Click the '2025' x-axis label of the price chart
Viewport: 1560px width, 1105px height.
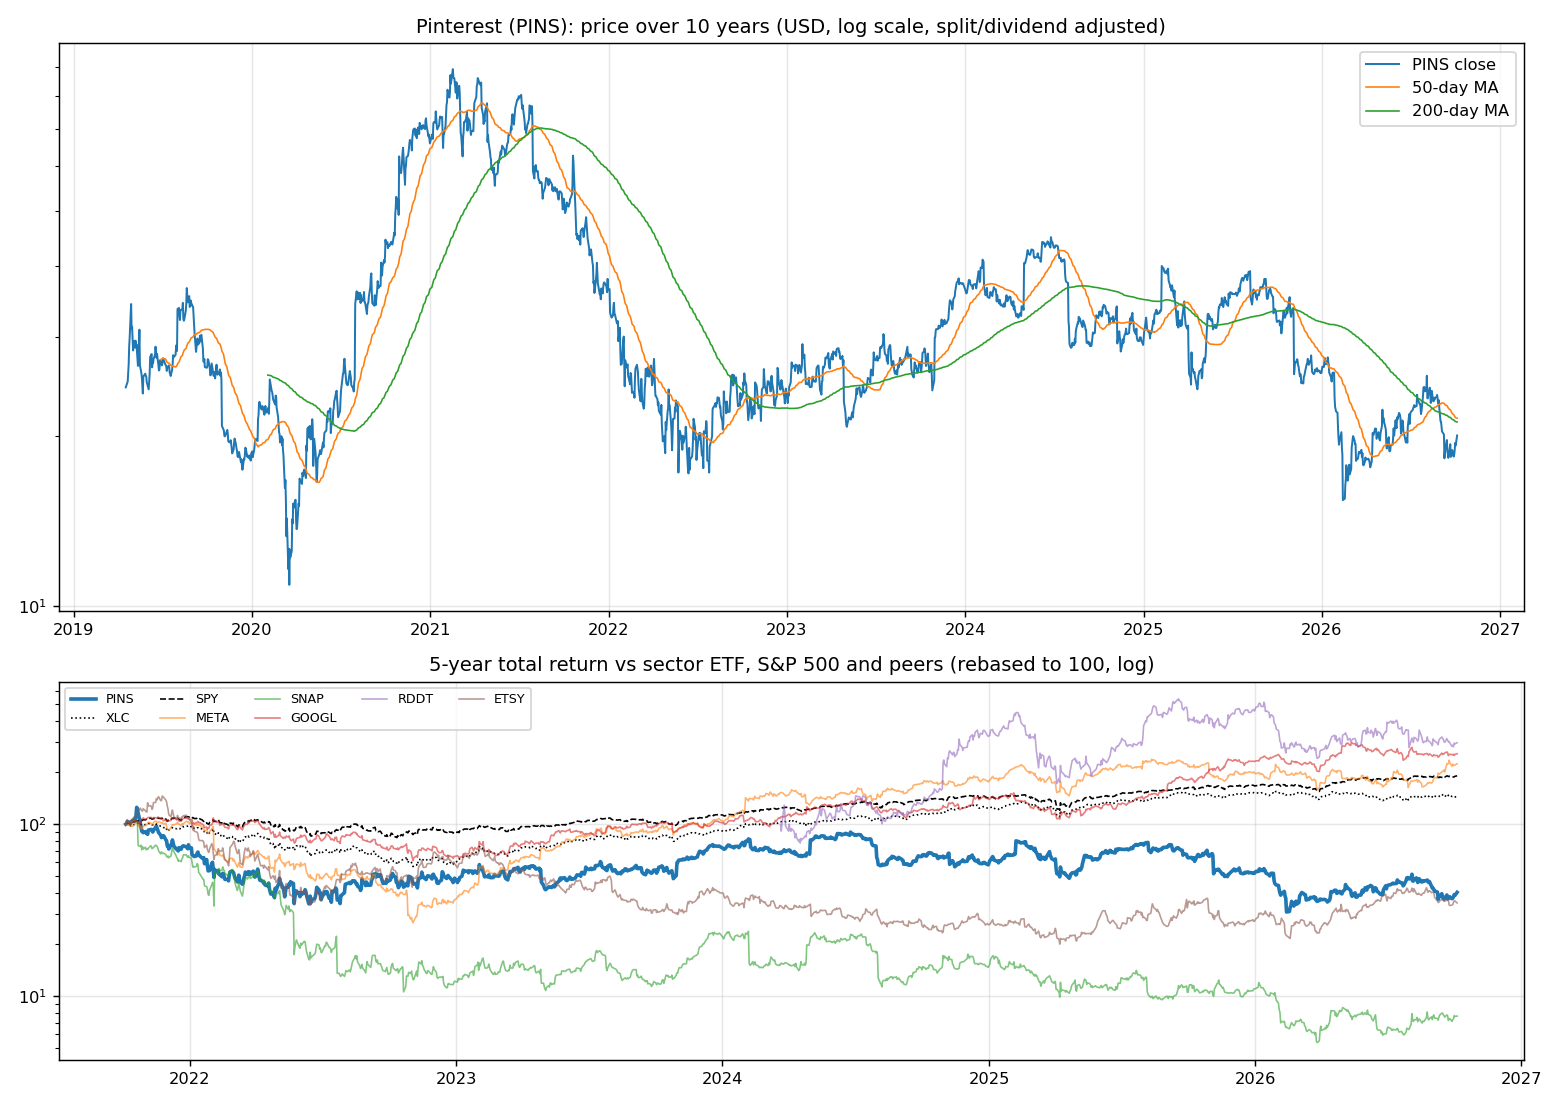pos(1143,629)
